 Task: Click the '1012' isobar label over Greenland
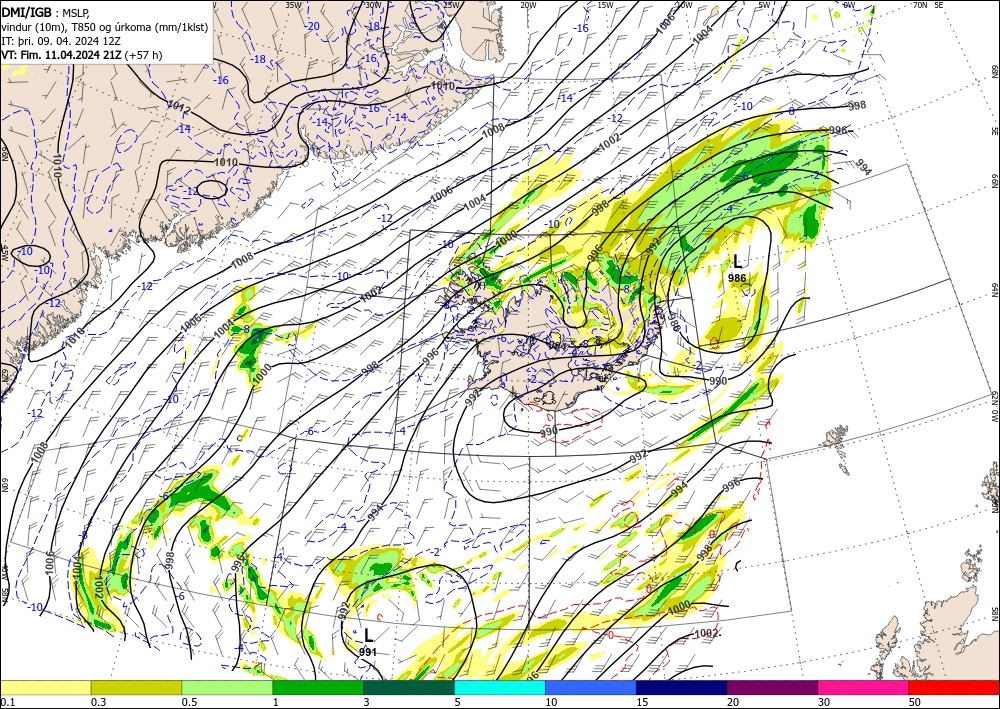click(x=179, y=108)
